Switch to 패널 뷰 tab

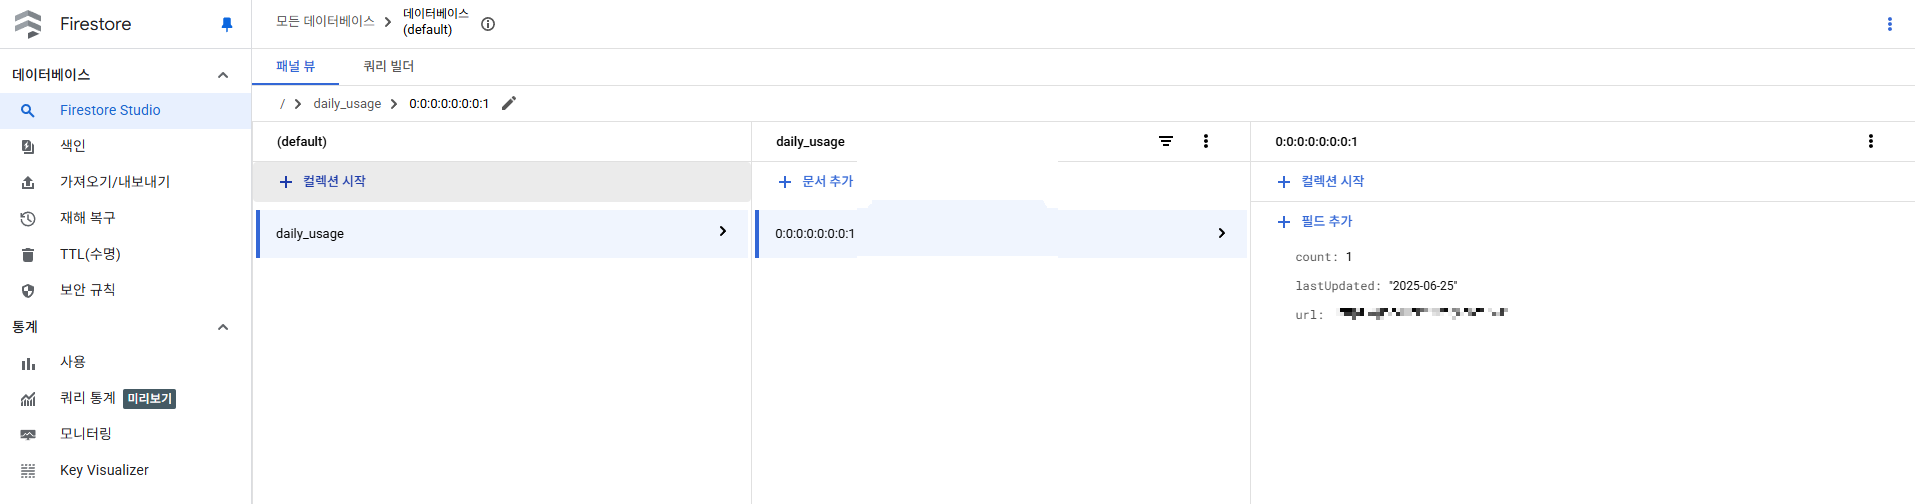point(295,66)
